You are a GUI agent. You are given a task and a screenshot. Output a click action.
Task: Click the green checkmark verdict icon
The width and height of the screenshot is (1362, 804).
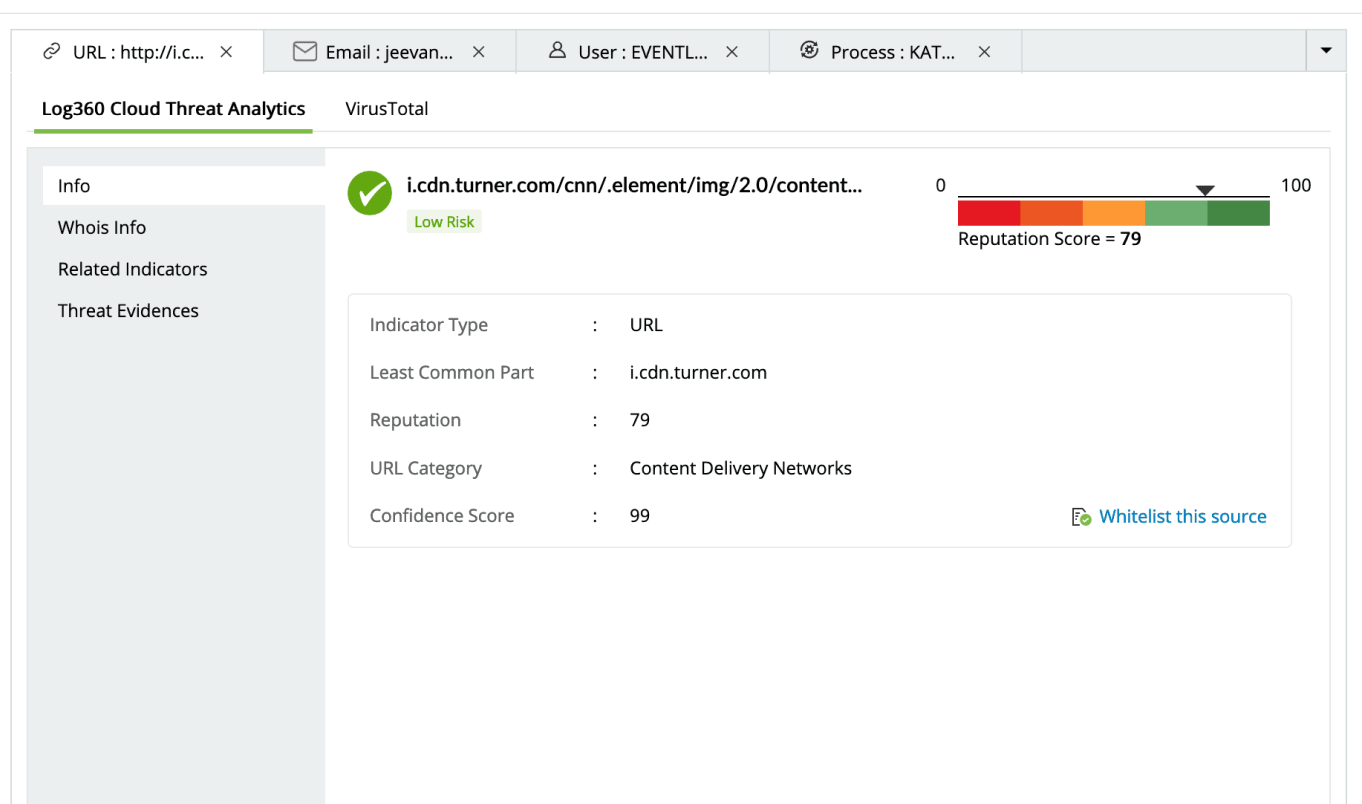[369, 193]
